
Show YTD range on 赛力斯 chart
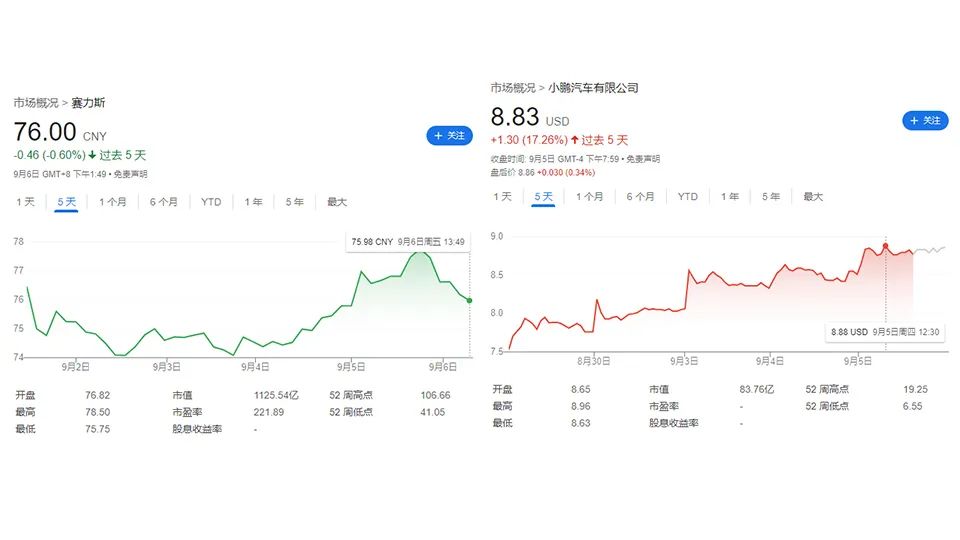click(x=211, y=201)
